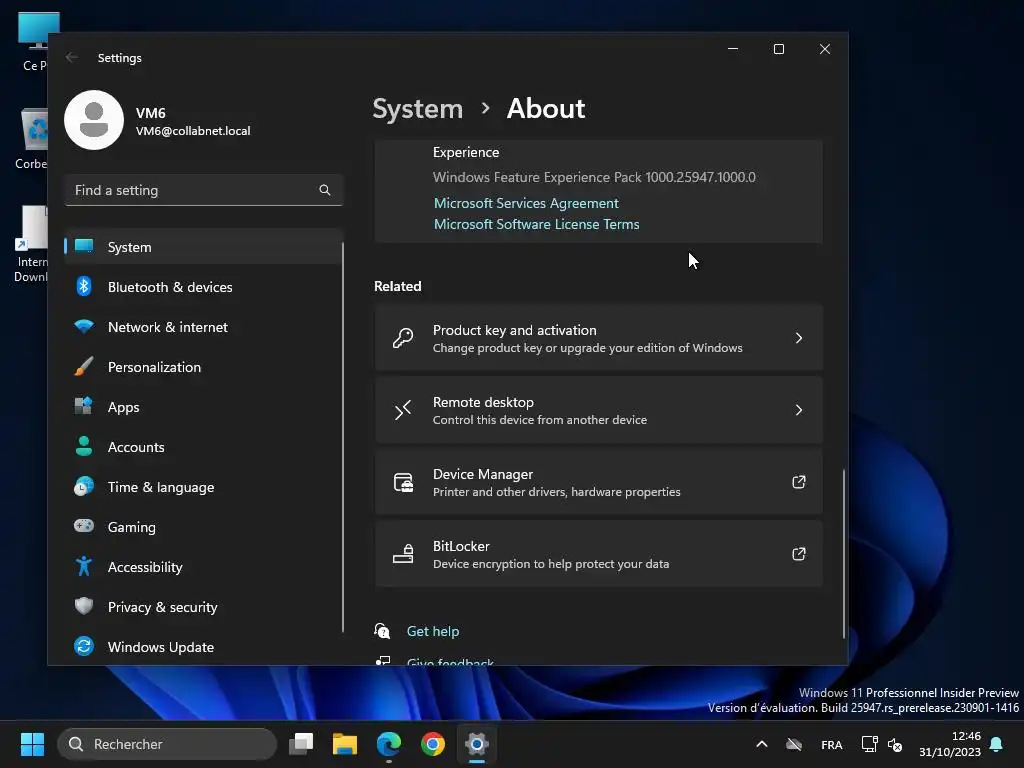Click the Settings back arrow
Viewport: 1024px width, 768px height.
coord(72,57)
